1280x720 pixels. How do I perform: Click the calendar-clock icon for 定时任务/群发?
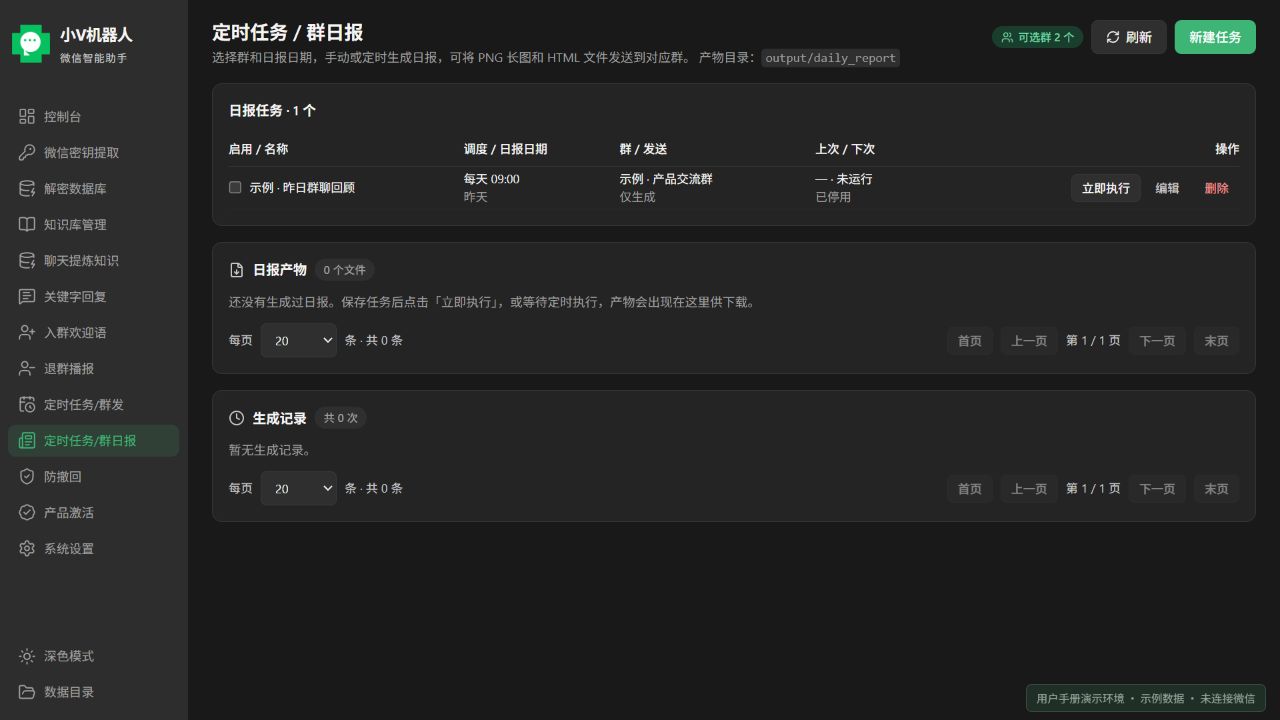pyautogui.click(x=27, y=405)
